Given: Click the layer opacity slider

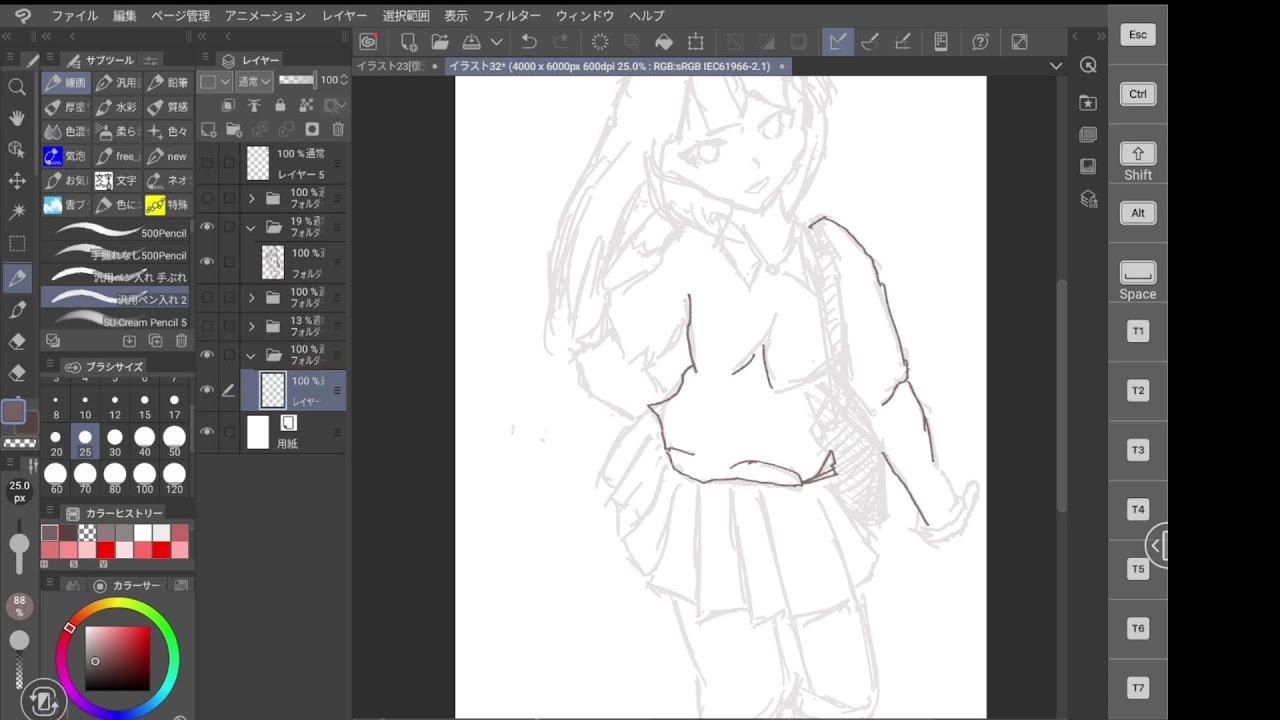Looking at the screenshot, I should (x=297, y=80).
